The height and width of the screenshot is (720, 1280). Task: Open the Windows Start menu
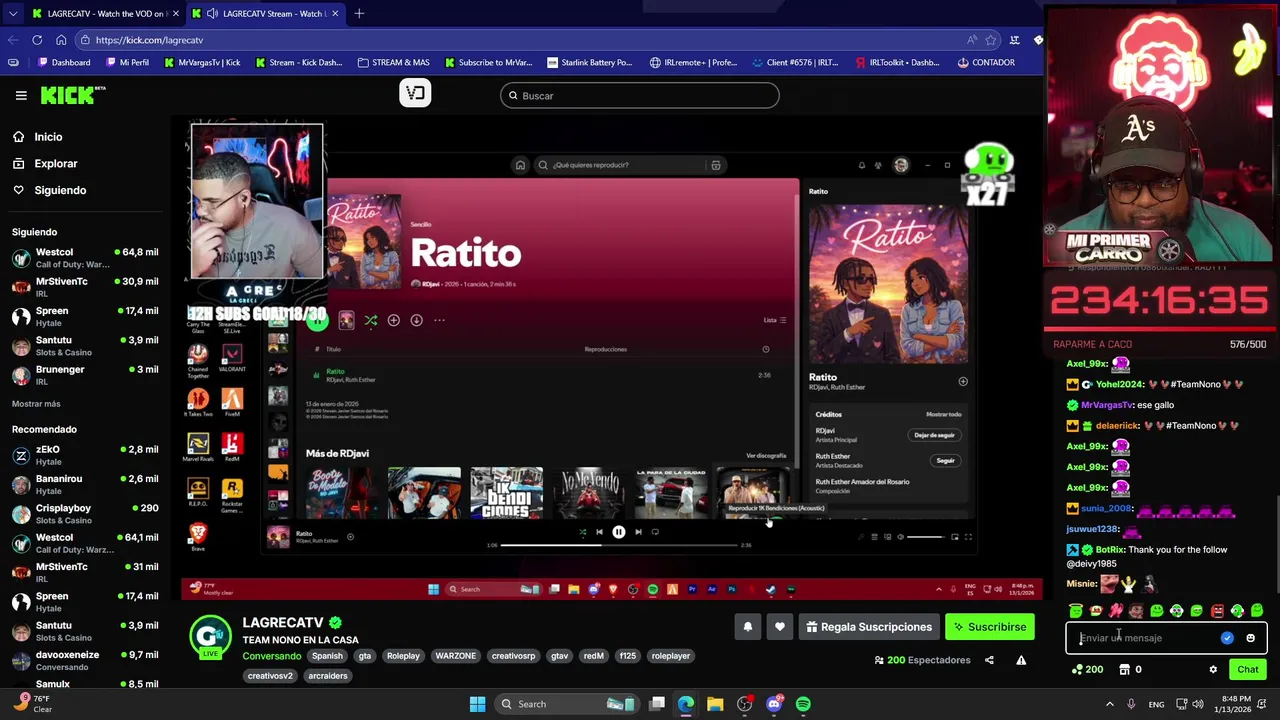pyautogui.click(x=477, y=704)
